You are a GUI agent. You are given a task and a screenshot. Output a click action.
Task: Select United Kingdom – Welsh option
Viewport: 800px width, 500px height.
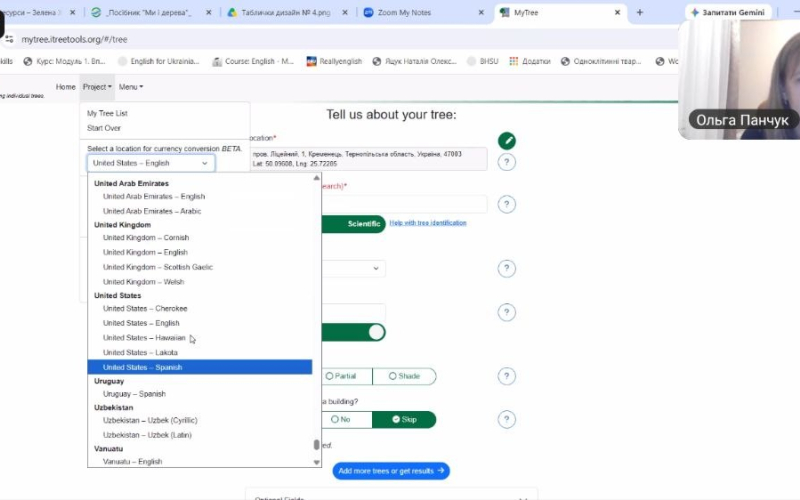[143, 282]
